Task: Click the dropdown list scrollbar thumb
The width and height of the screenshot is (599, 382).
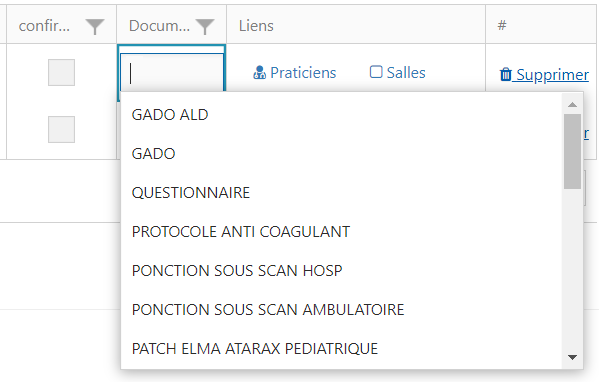Action: (572, 151)
